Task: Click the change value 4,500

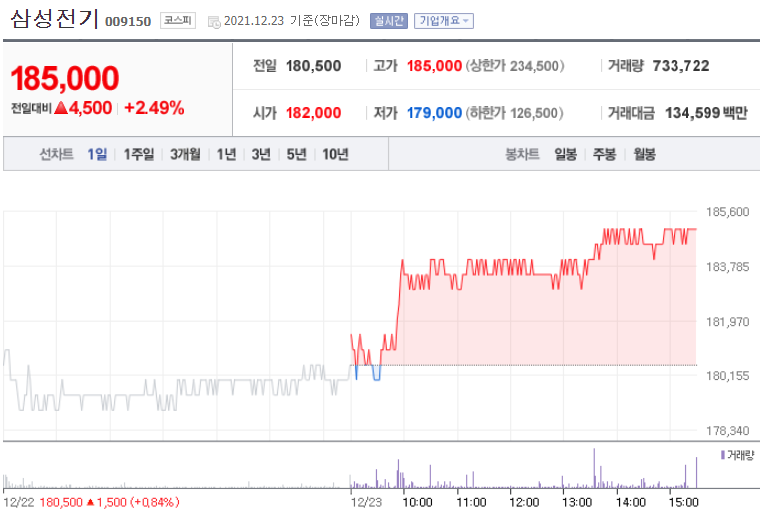Action: point(90,108)
